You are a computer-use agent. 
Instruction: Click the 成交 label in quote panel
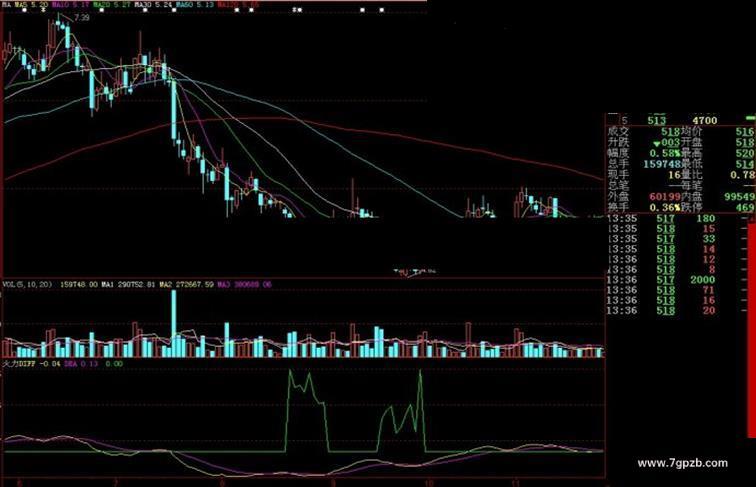(x=619, y=131)
